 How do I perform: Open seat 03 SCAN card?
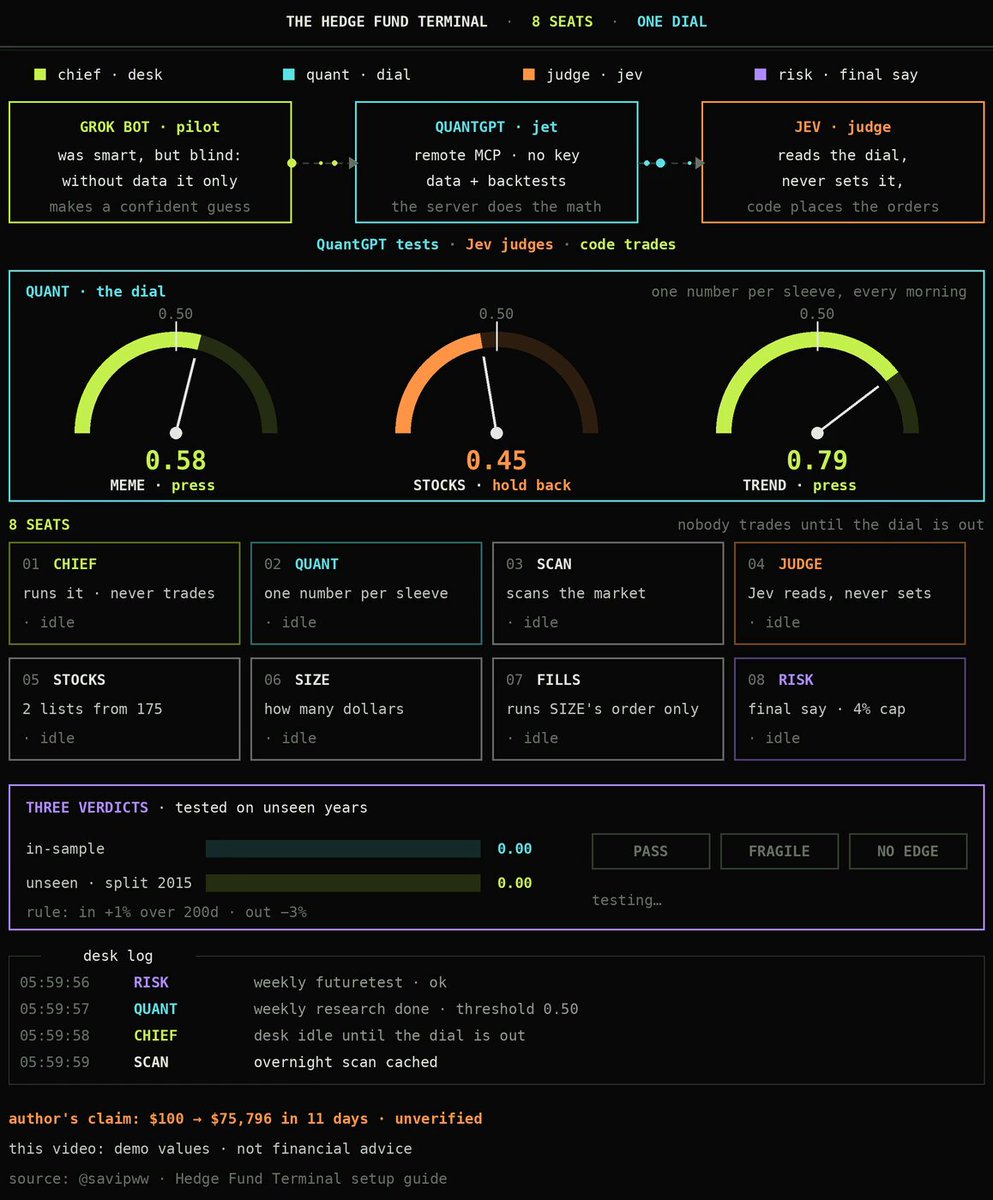click(608, 593)
